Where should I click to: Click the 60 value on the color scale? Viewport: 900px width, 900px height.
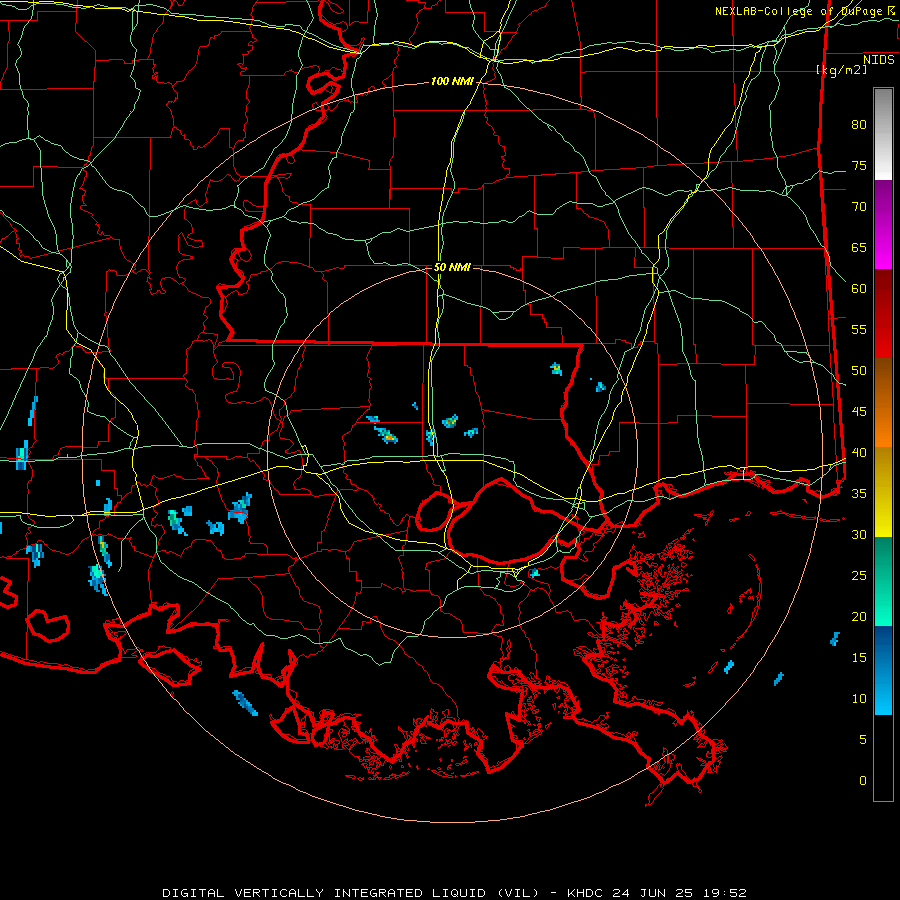click(859, 289)
